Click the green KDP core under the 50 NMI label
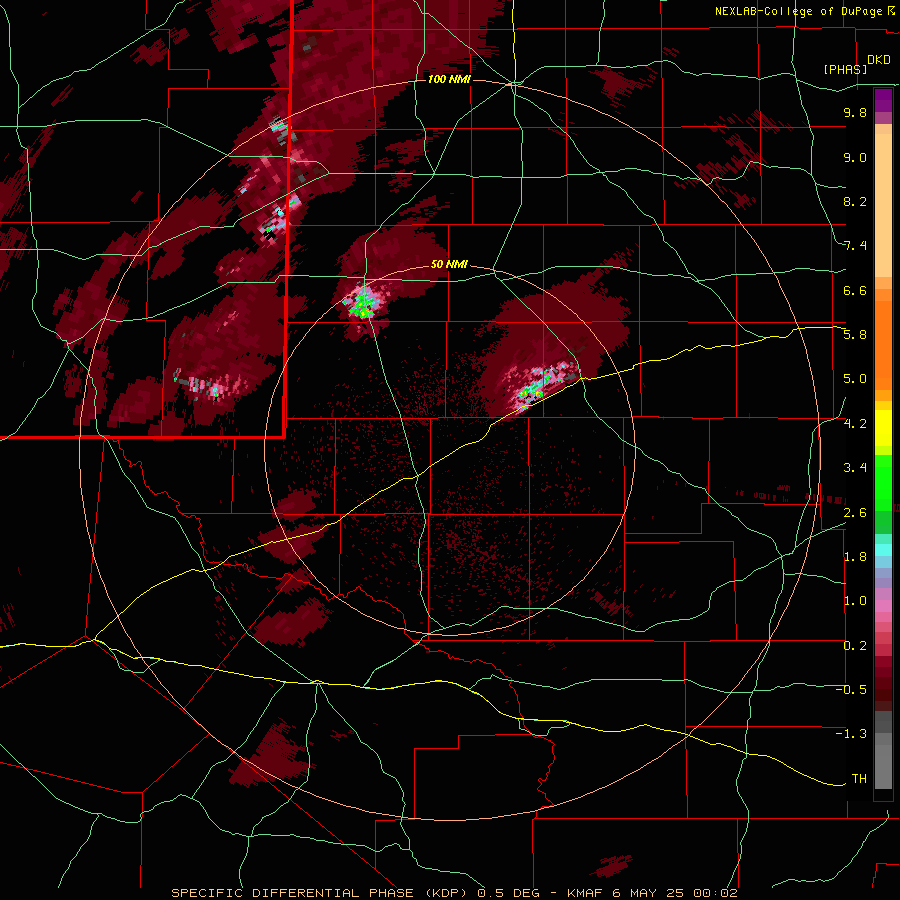The width and height of the screenshot is (900, 900). point(362,304)
